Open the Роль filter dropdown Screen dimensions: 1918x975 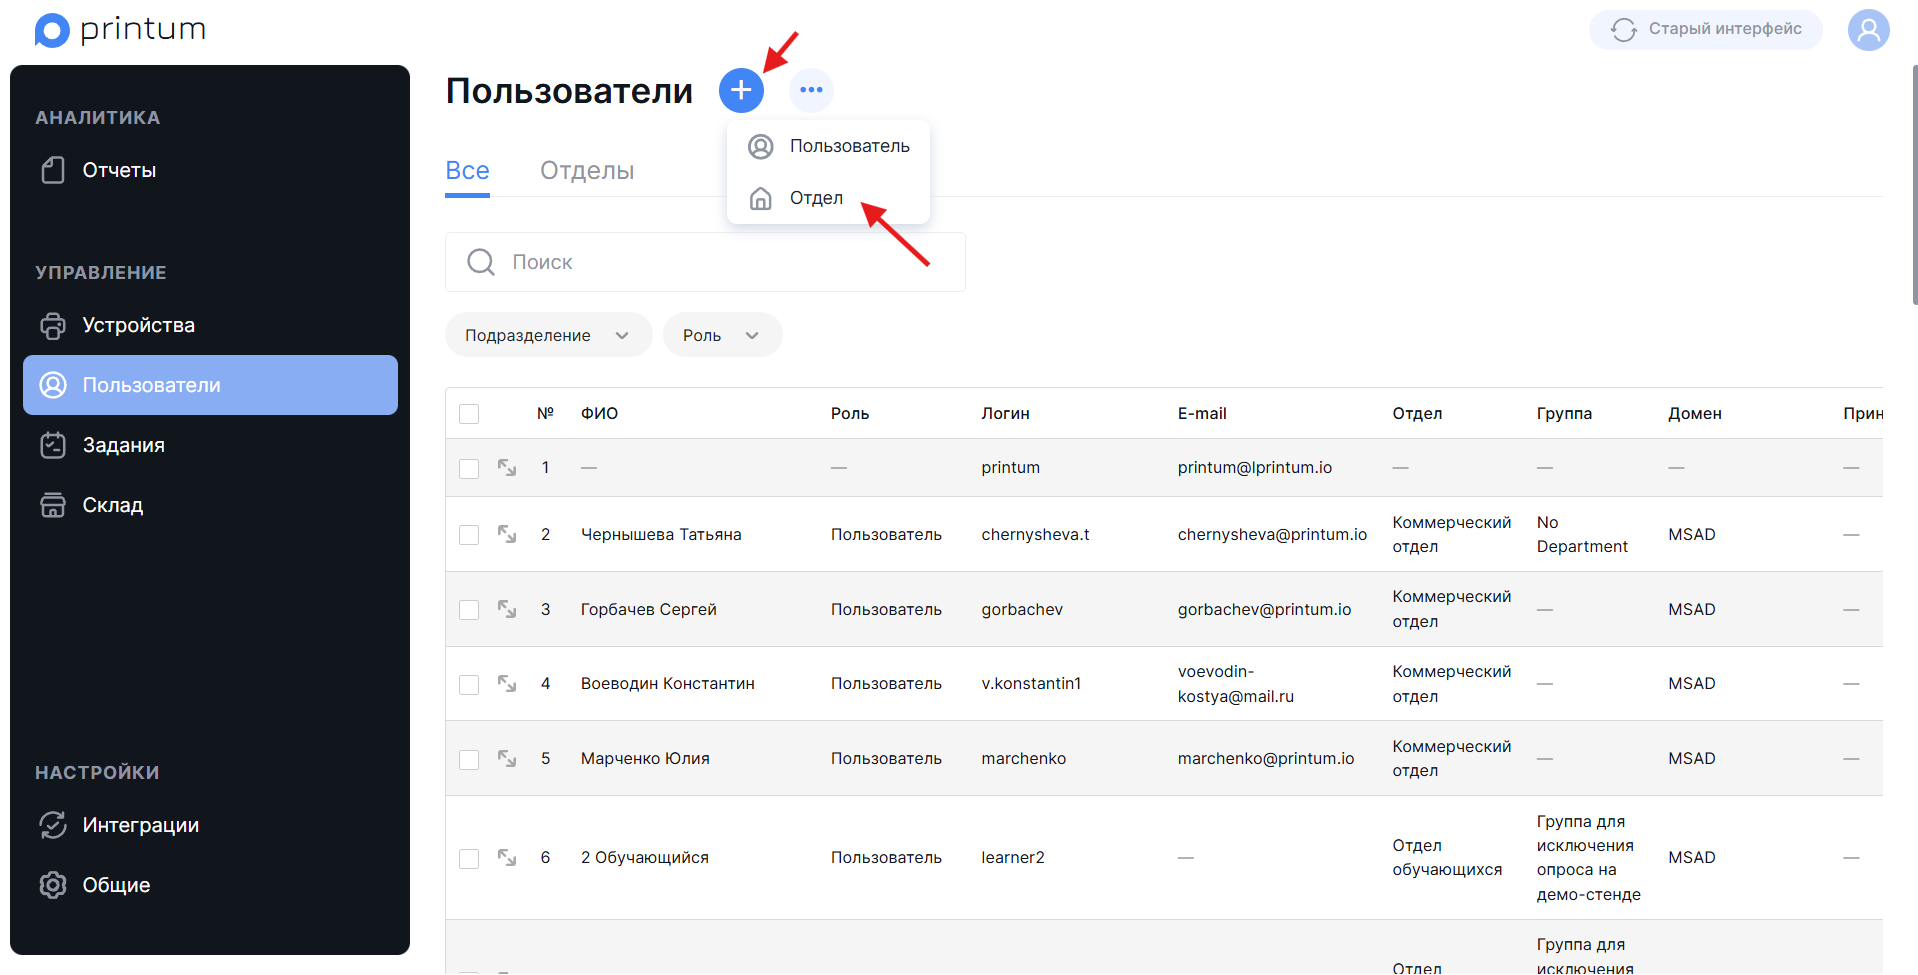click(722, 335)
